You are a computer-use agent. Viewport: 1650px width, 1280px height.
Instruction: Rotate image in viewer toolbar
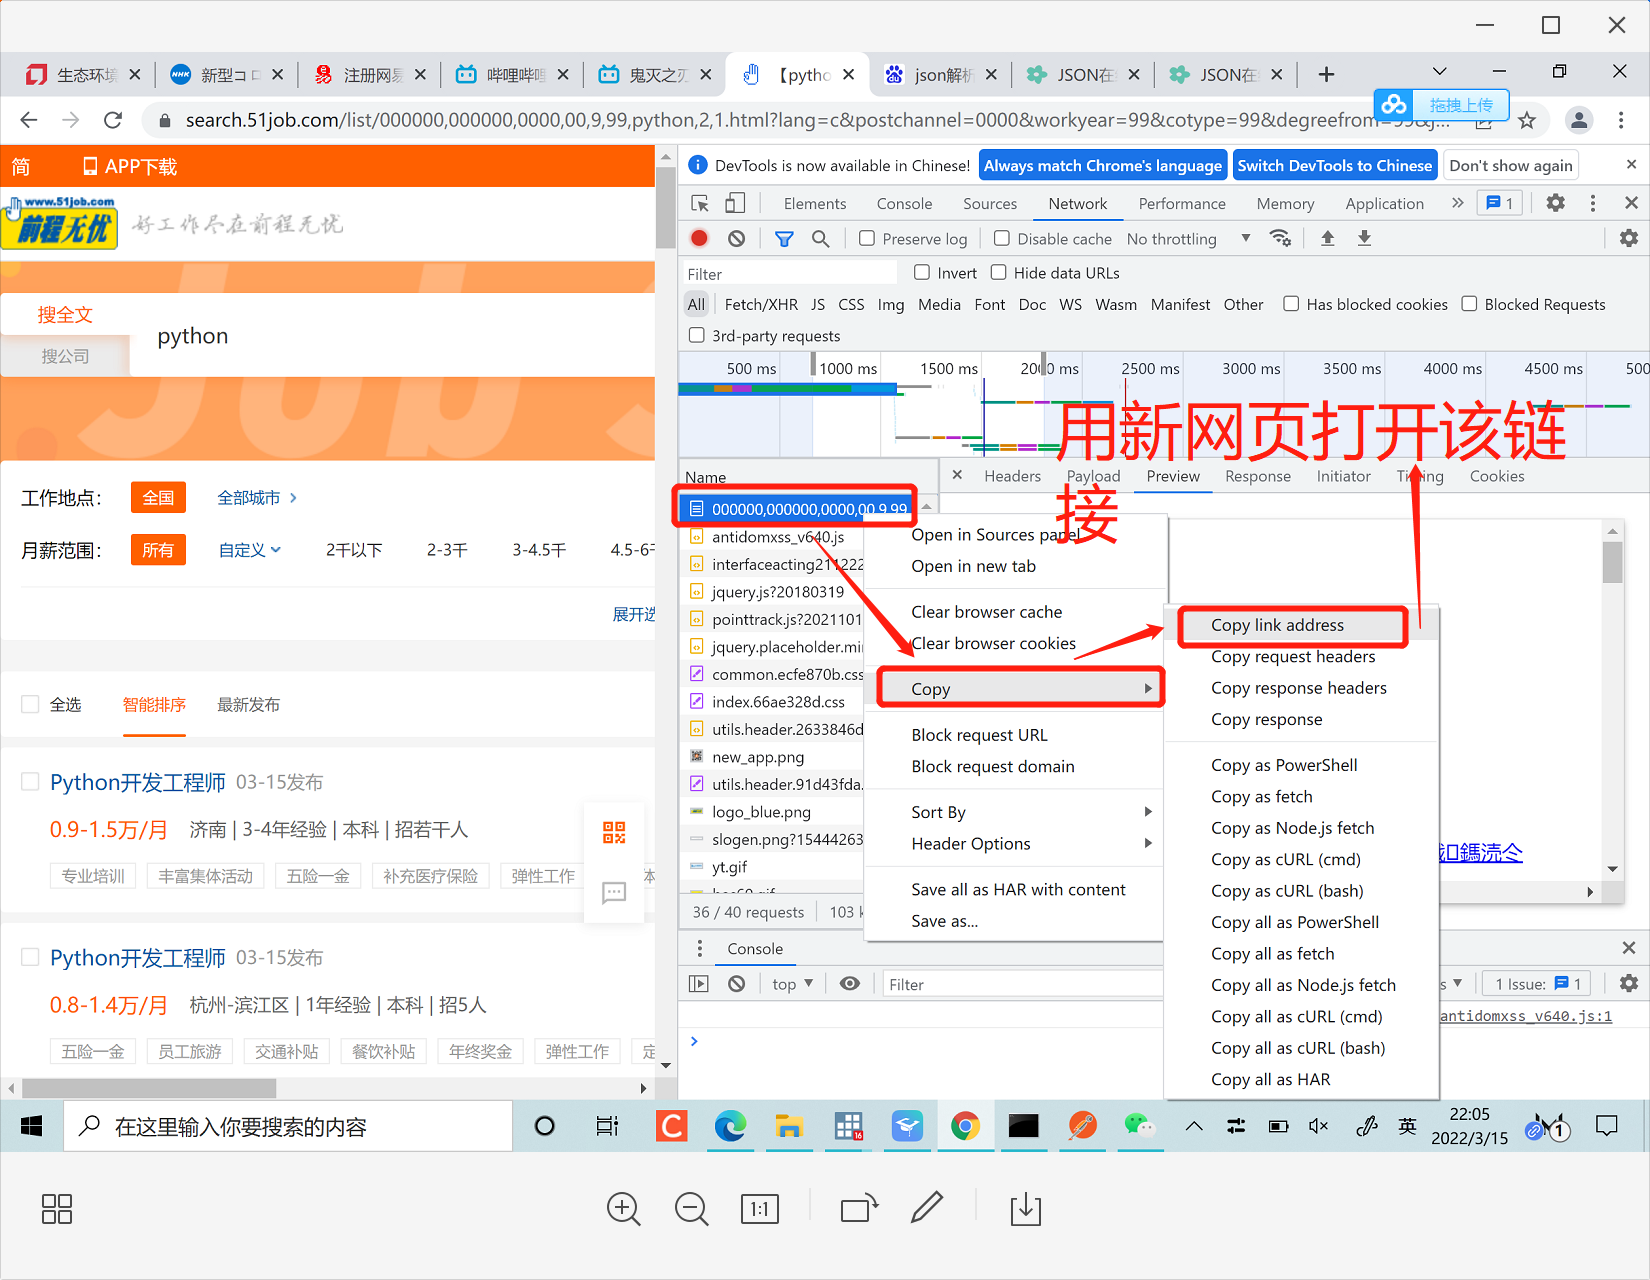[x=859, y=1209]
